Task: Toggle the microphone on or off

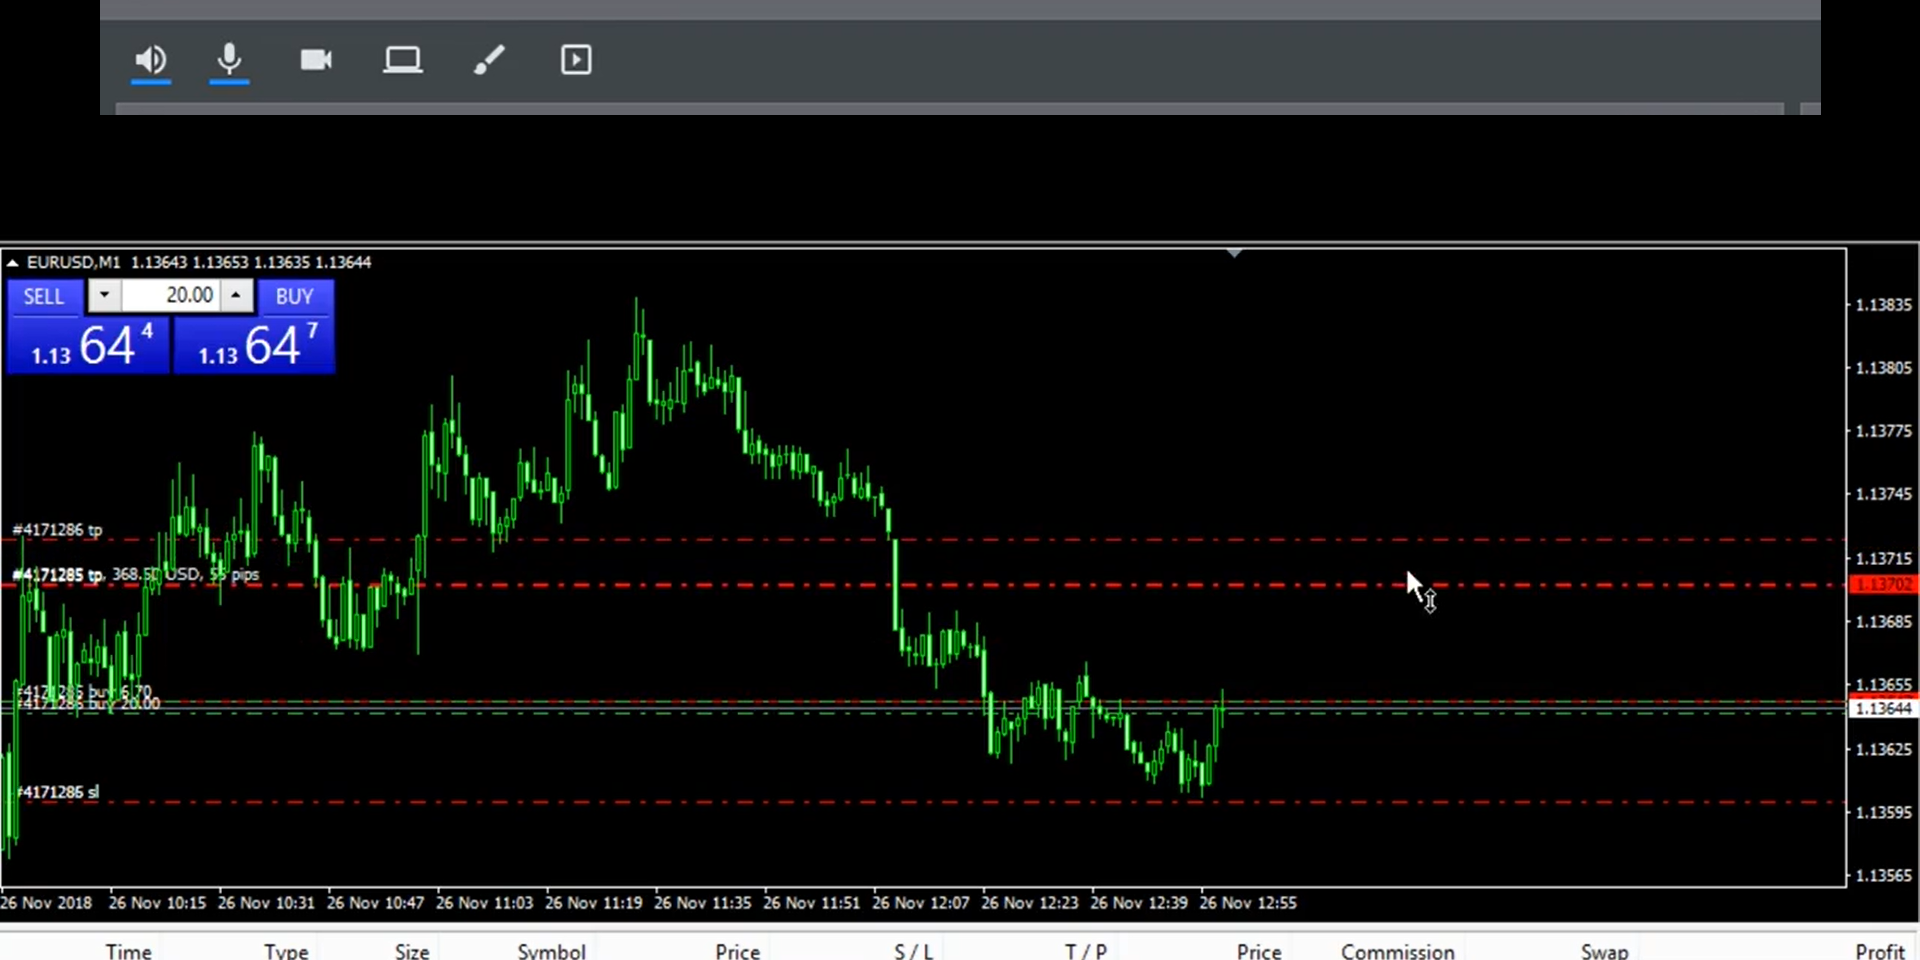Action: click(x=229, y=60)
